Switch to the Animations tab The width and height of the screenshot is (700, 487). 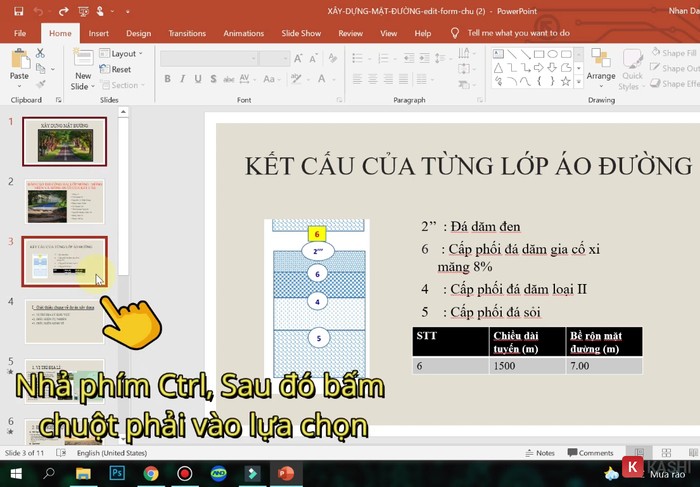244,33
